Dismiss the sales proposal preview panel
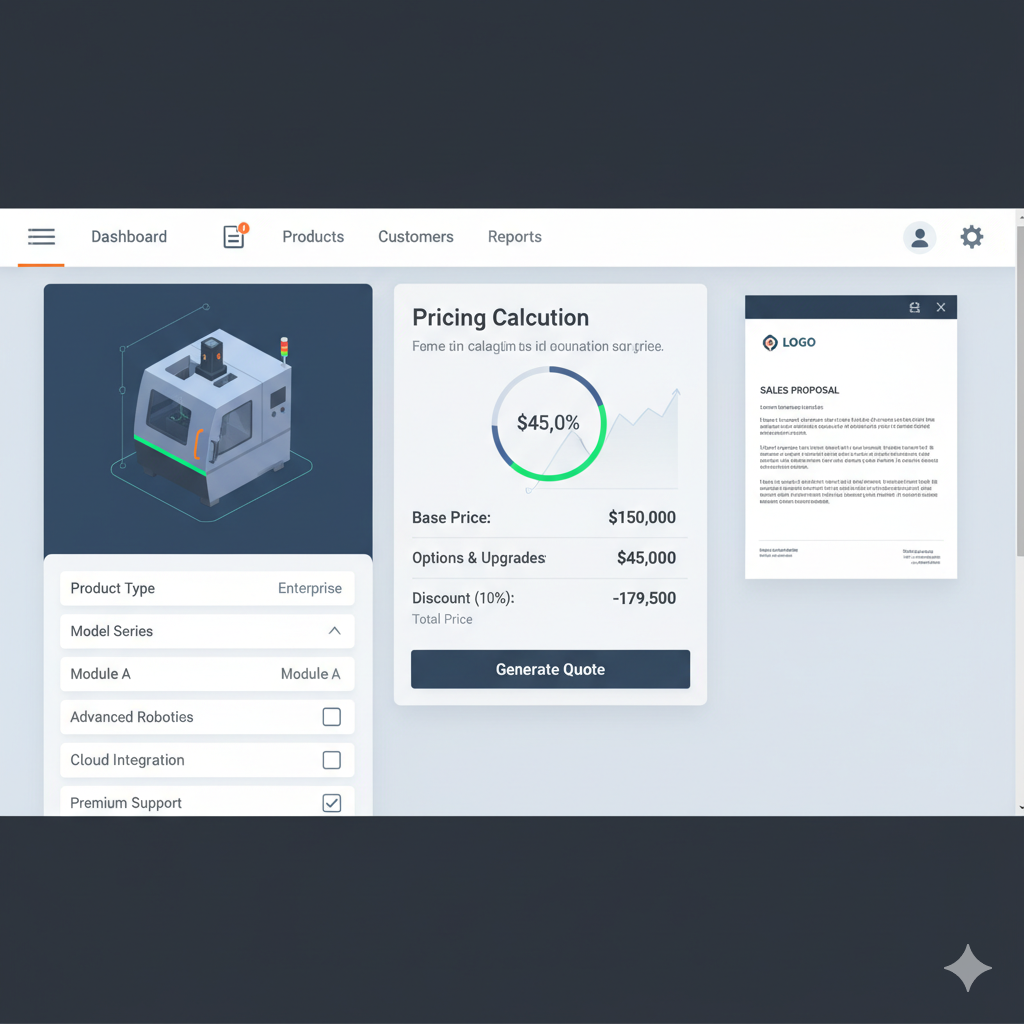1024x1024 pixels. pyautogui.click(x=941, y=307)
